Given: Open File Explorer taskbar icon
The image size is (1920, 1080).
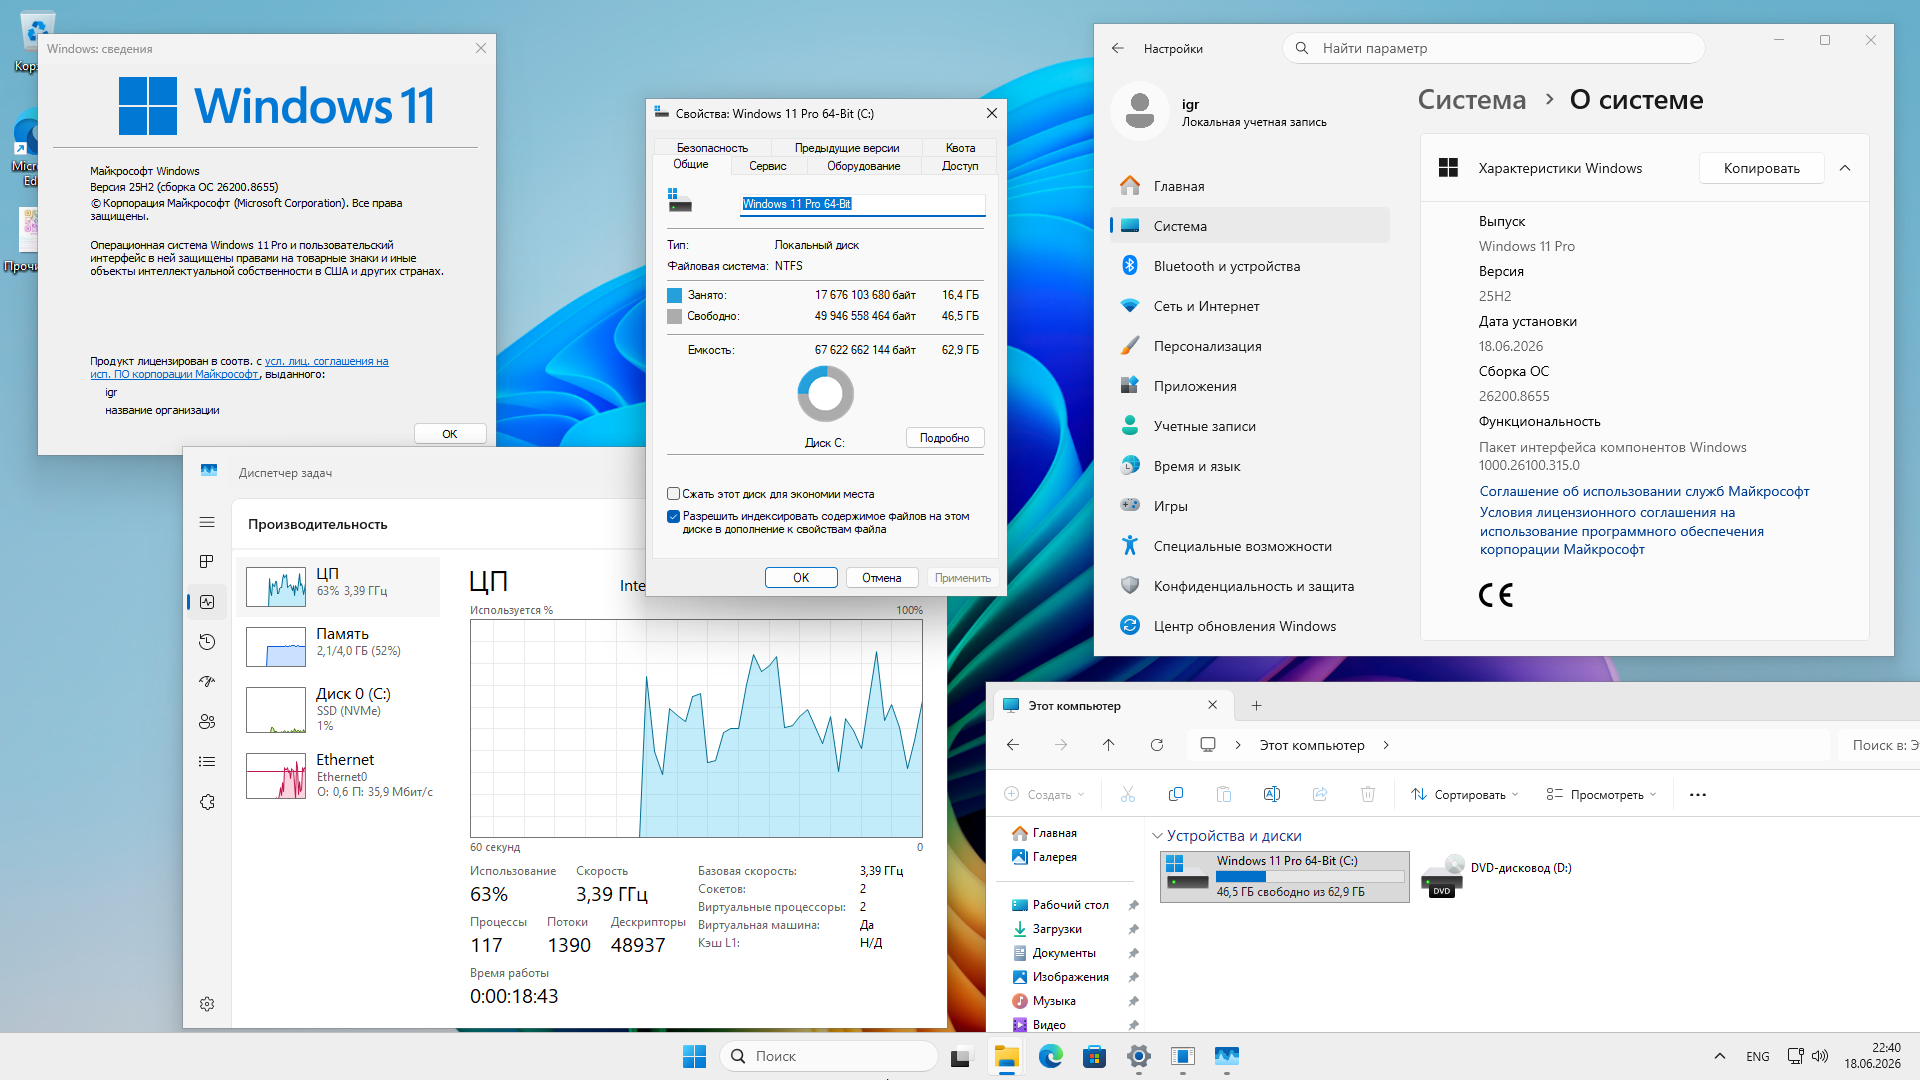Looking at the screenshot, I should (1006, 1056).
